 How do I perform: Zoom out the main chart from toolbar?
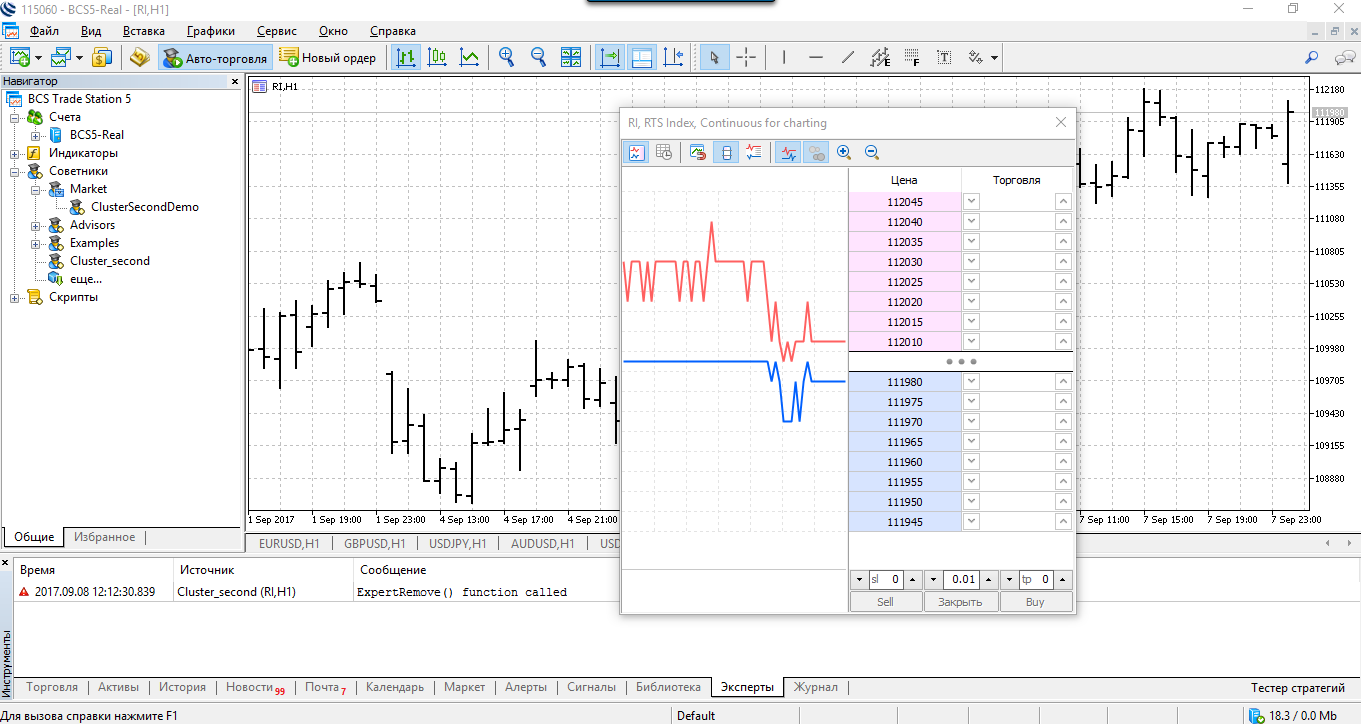(x=539, y=57)
